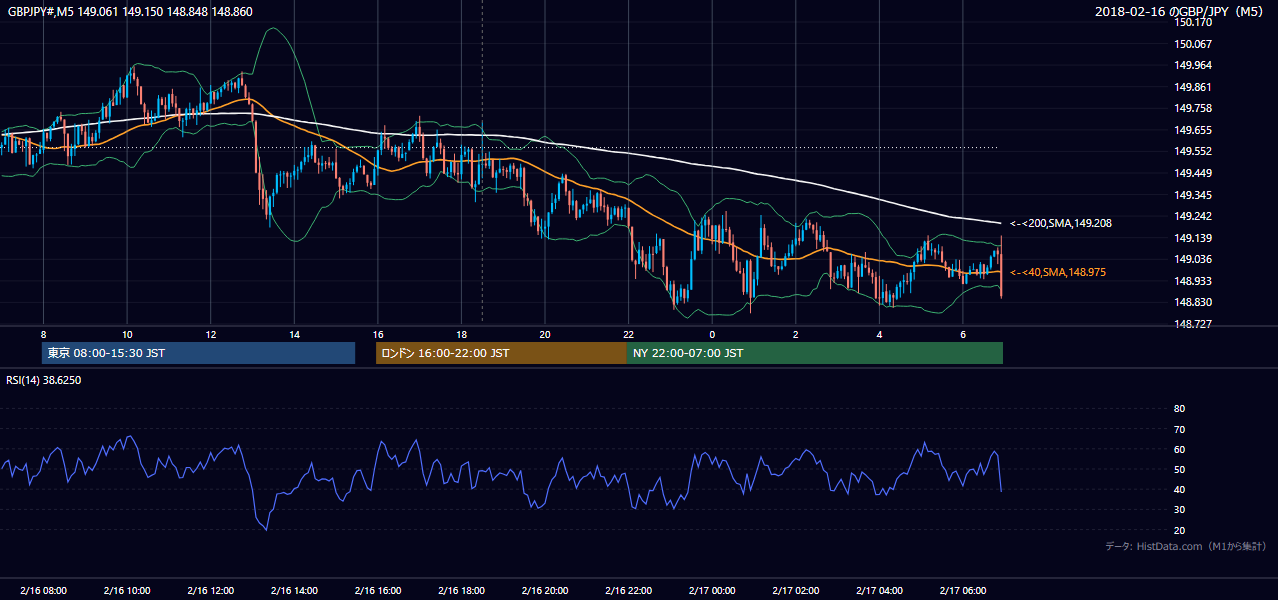Click price axis value 148.727

(1193, 325)
